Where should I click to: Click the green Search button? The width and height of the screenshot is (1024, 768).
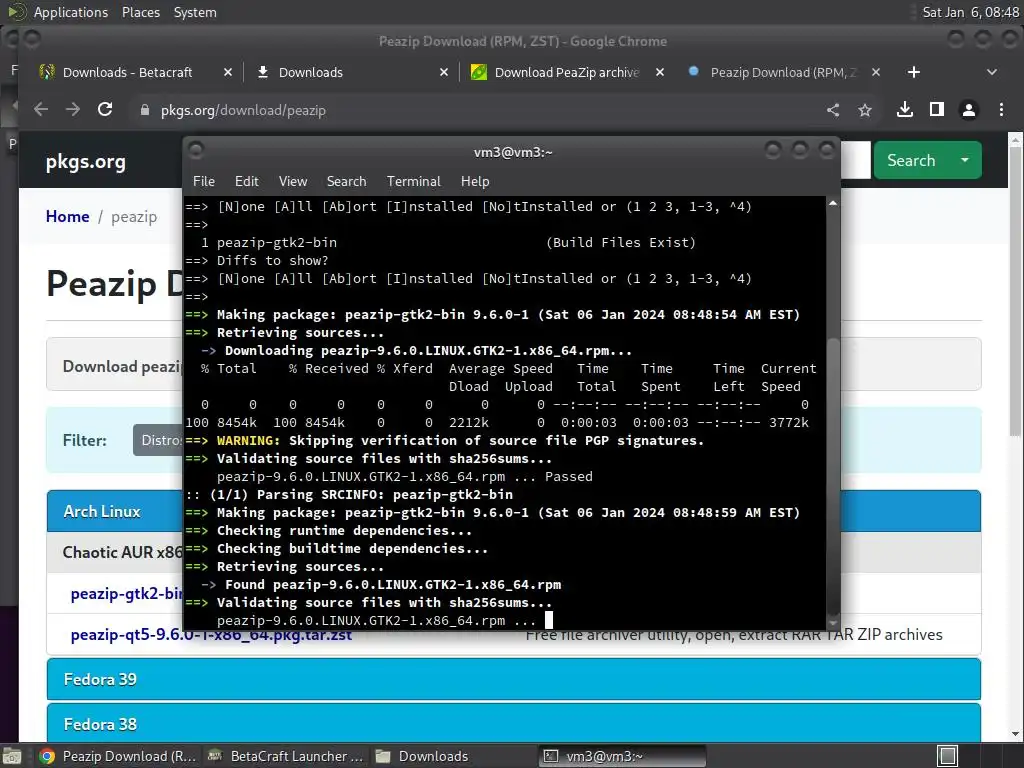click(x=911, y=160)
